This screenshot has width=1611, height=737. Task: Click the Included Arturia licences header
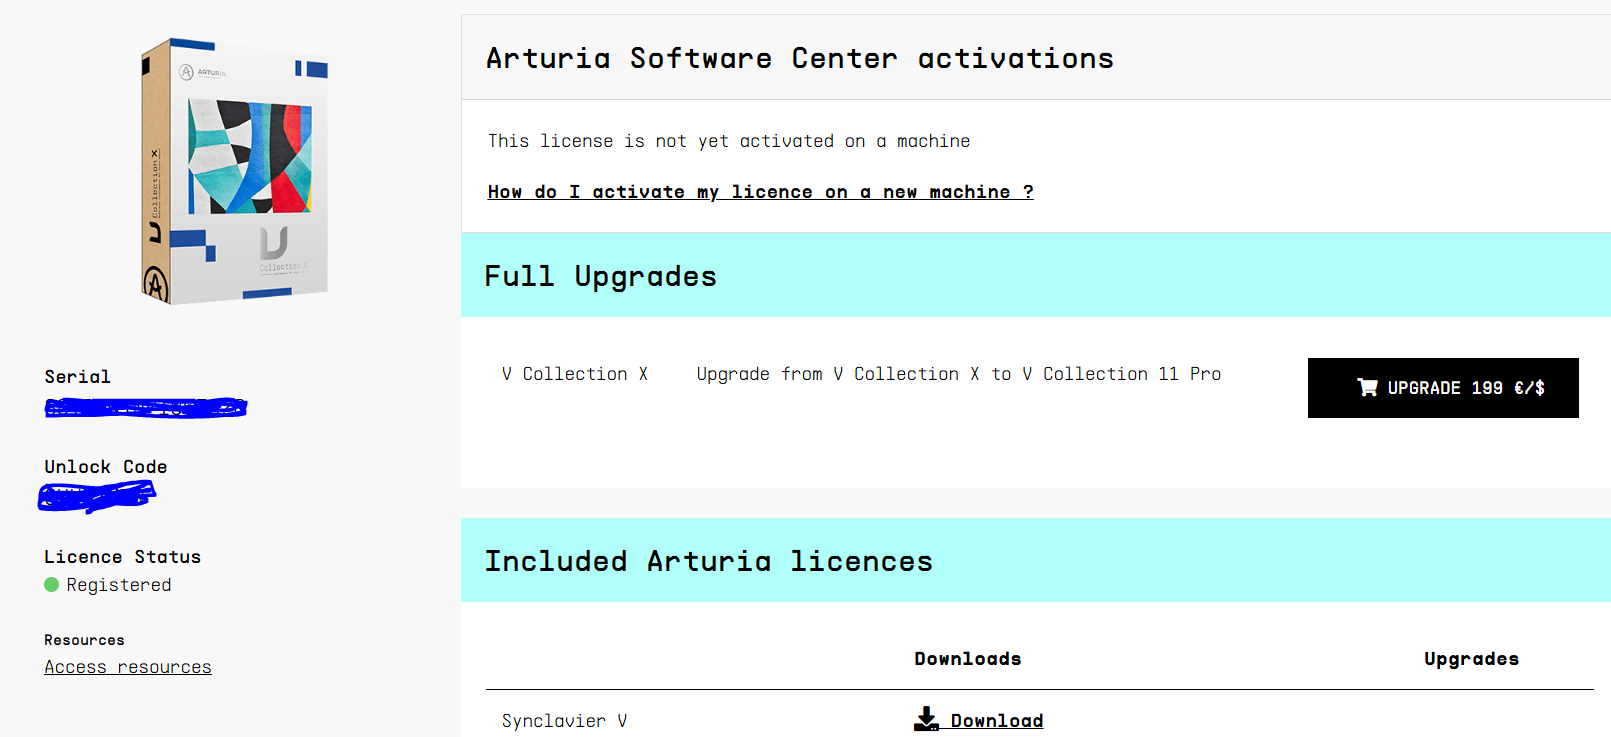(1036, 560)
